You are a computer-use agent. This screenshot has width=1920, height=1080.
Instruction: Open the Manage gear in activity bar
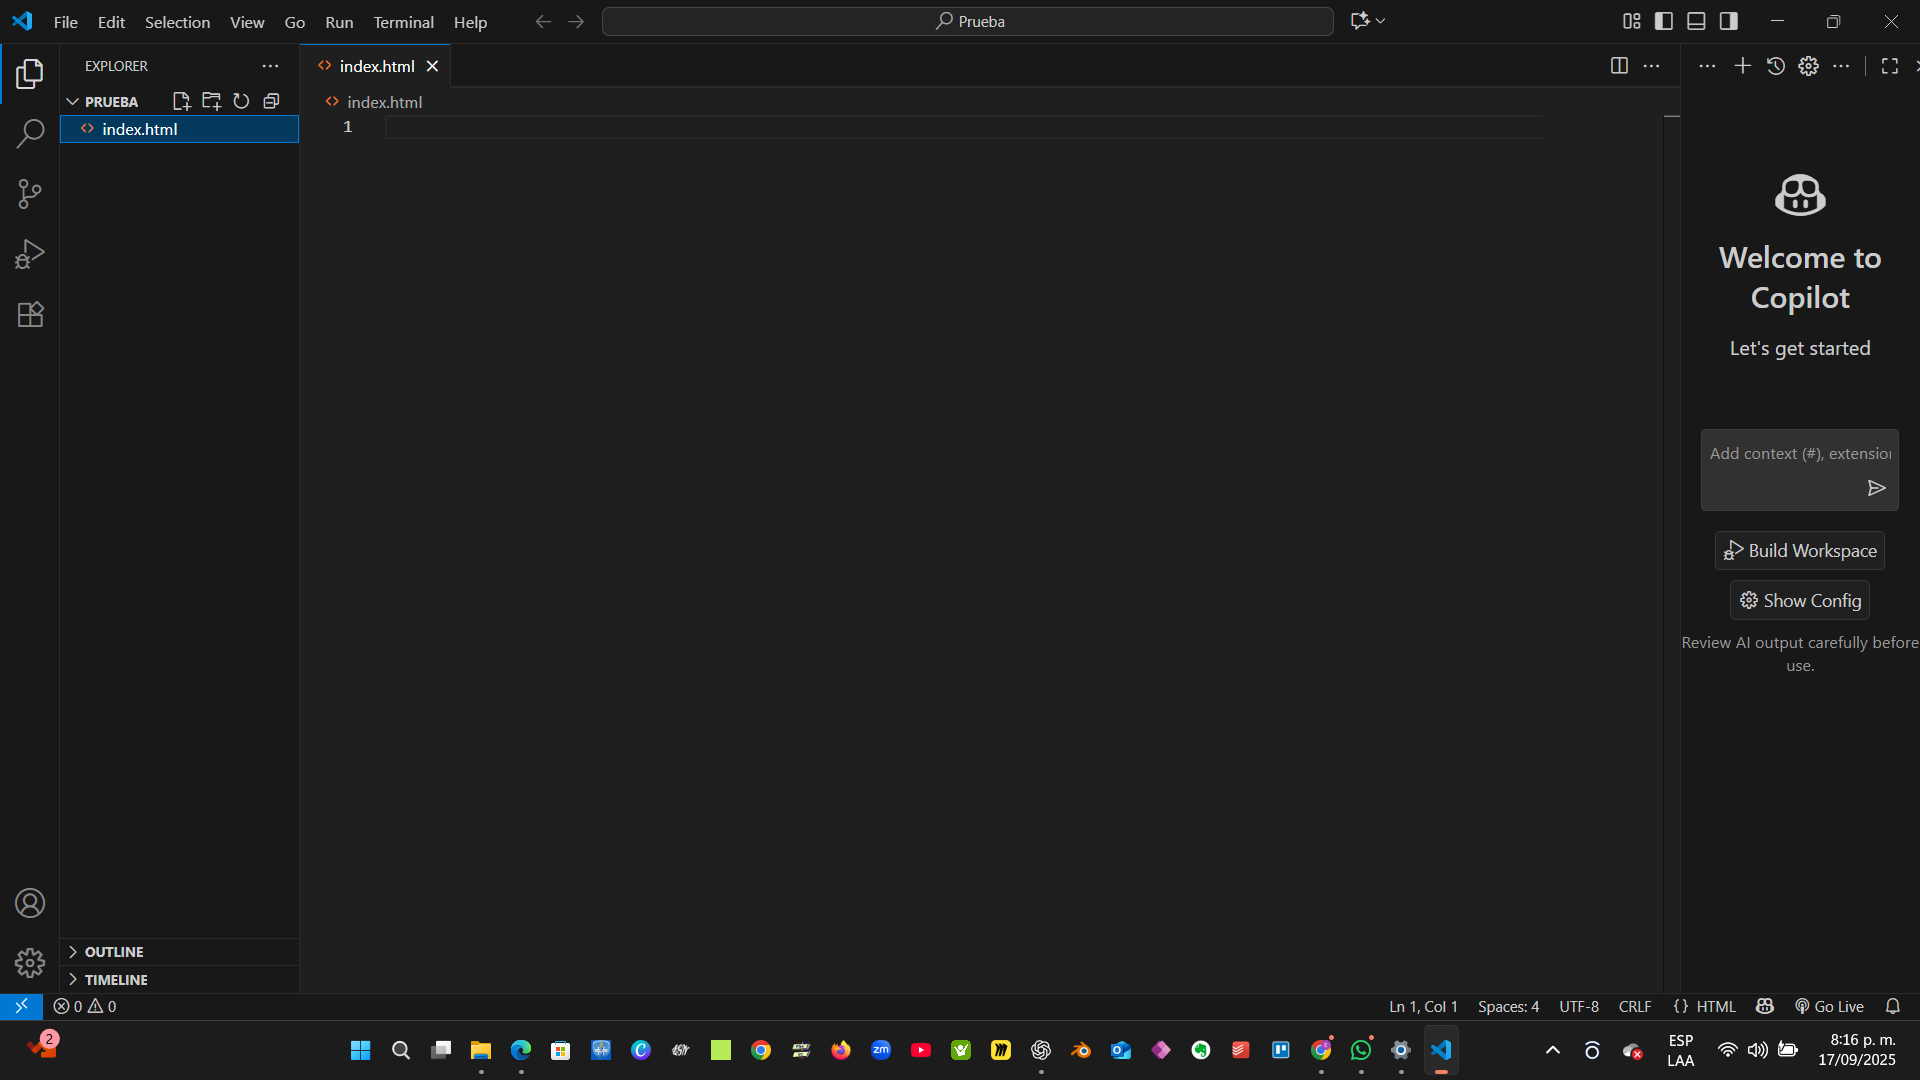point(30,963)
